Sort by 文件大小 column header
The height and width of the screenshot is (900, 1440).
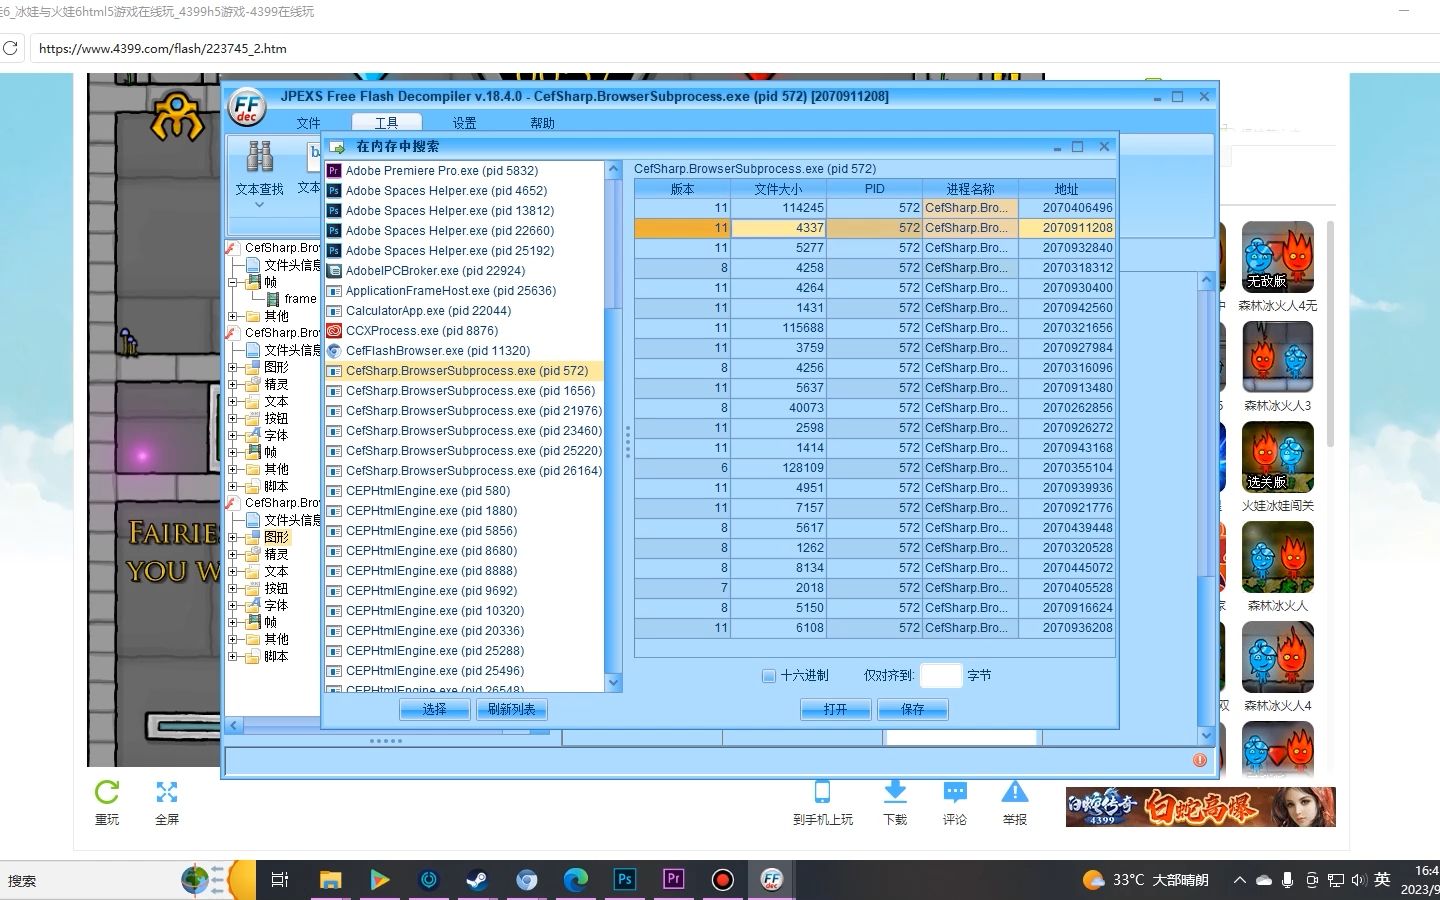(778, 189)
